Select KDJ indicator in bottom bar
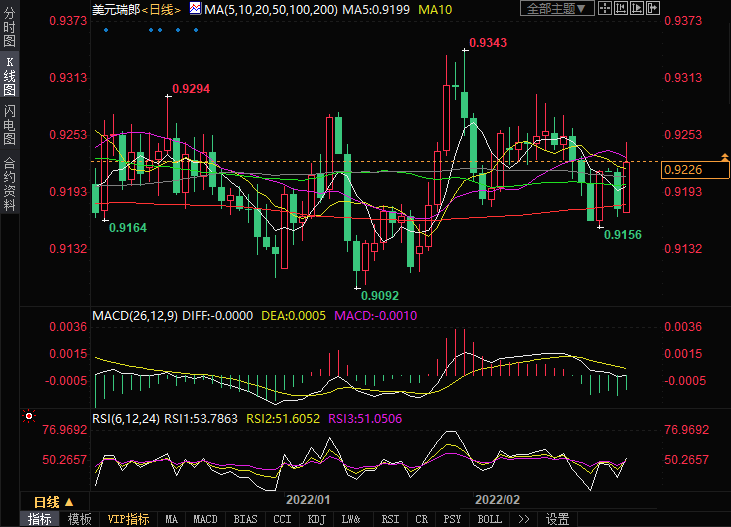The height and width of the screenshot is (527, 731). pos(316,519)
